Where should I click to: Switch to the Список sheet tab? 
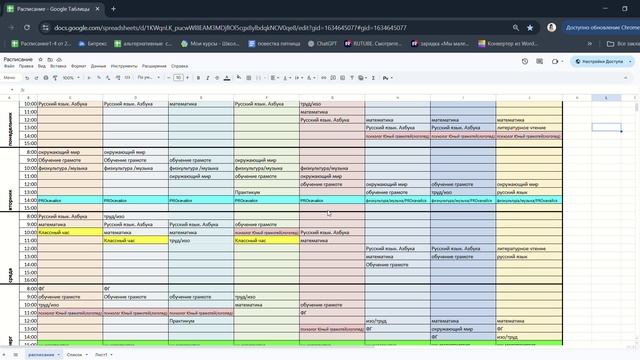click(x=74, y=355)
